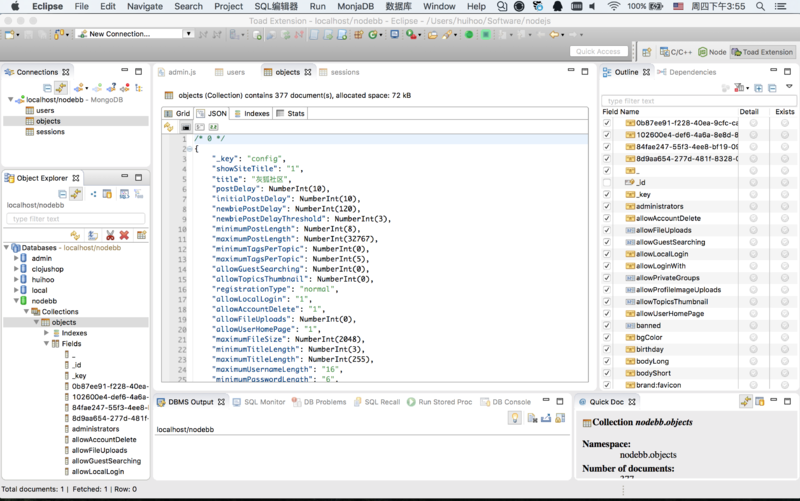Screen dimensions: 800x501
Task: Switch to the Indexes tab
Action: [x=251, y=114]
